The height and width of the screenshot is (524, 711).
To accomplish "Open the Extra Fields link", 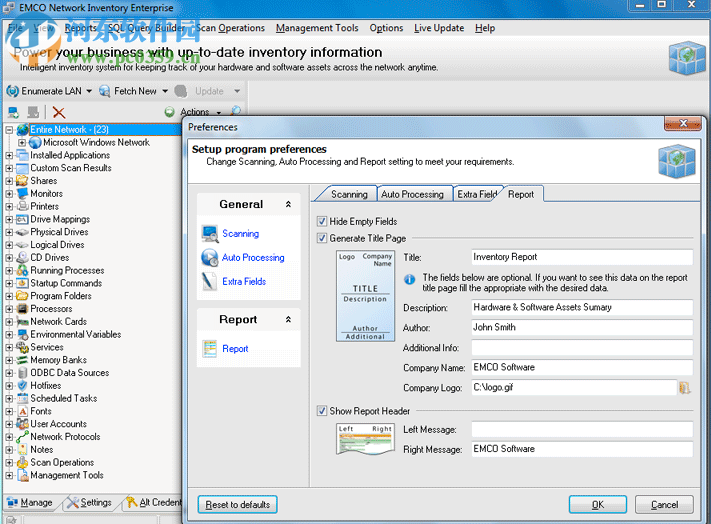I will 244,281.
